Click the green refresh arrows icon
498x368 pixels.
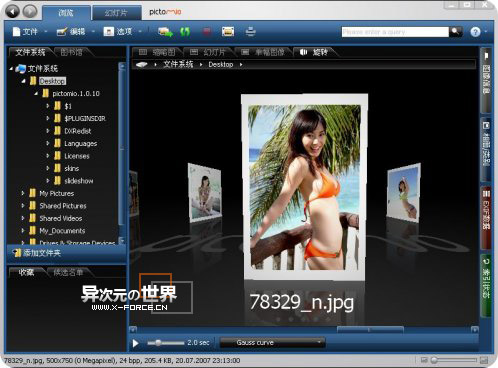pyautogui.click(x=185, y=32)
